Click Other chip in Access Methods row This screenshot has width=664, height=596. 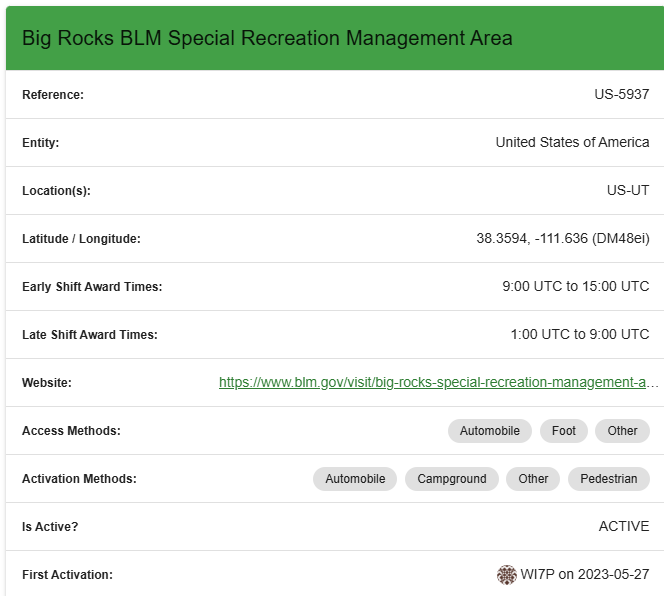[622, 431]
